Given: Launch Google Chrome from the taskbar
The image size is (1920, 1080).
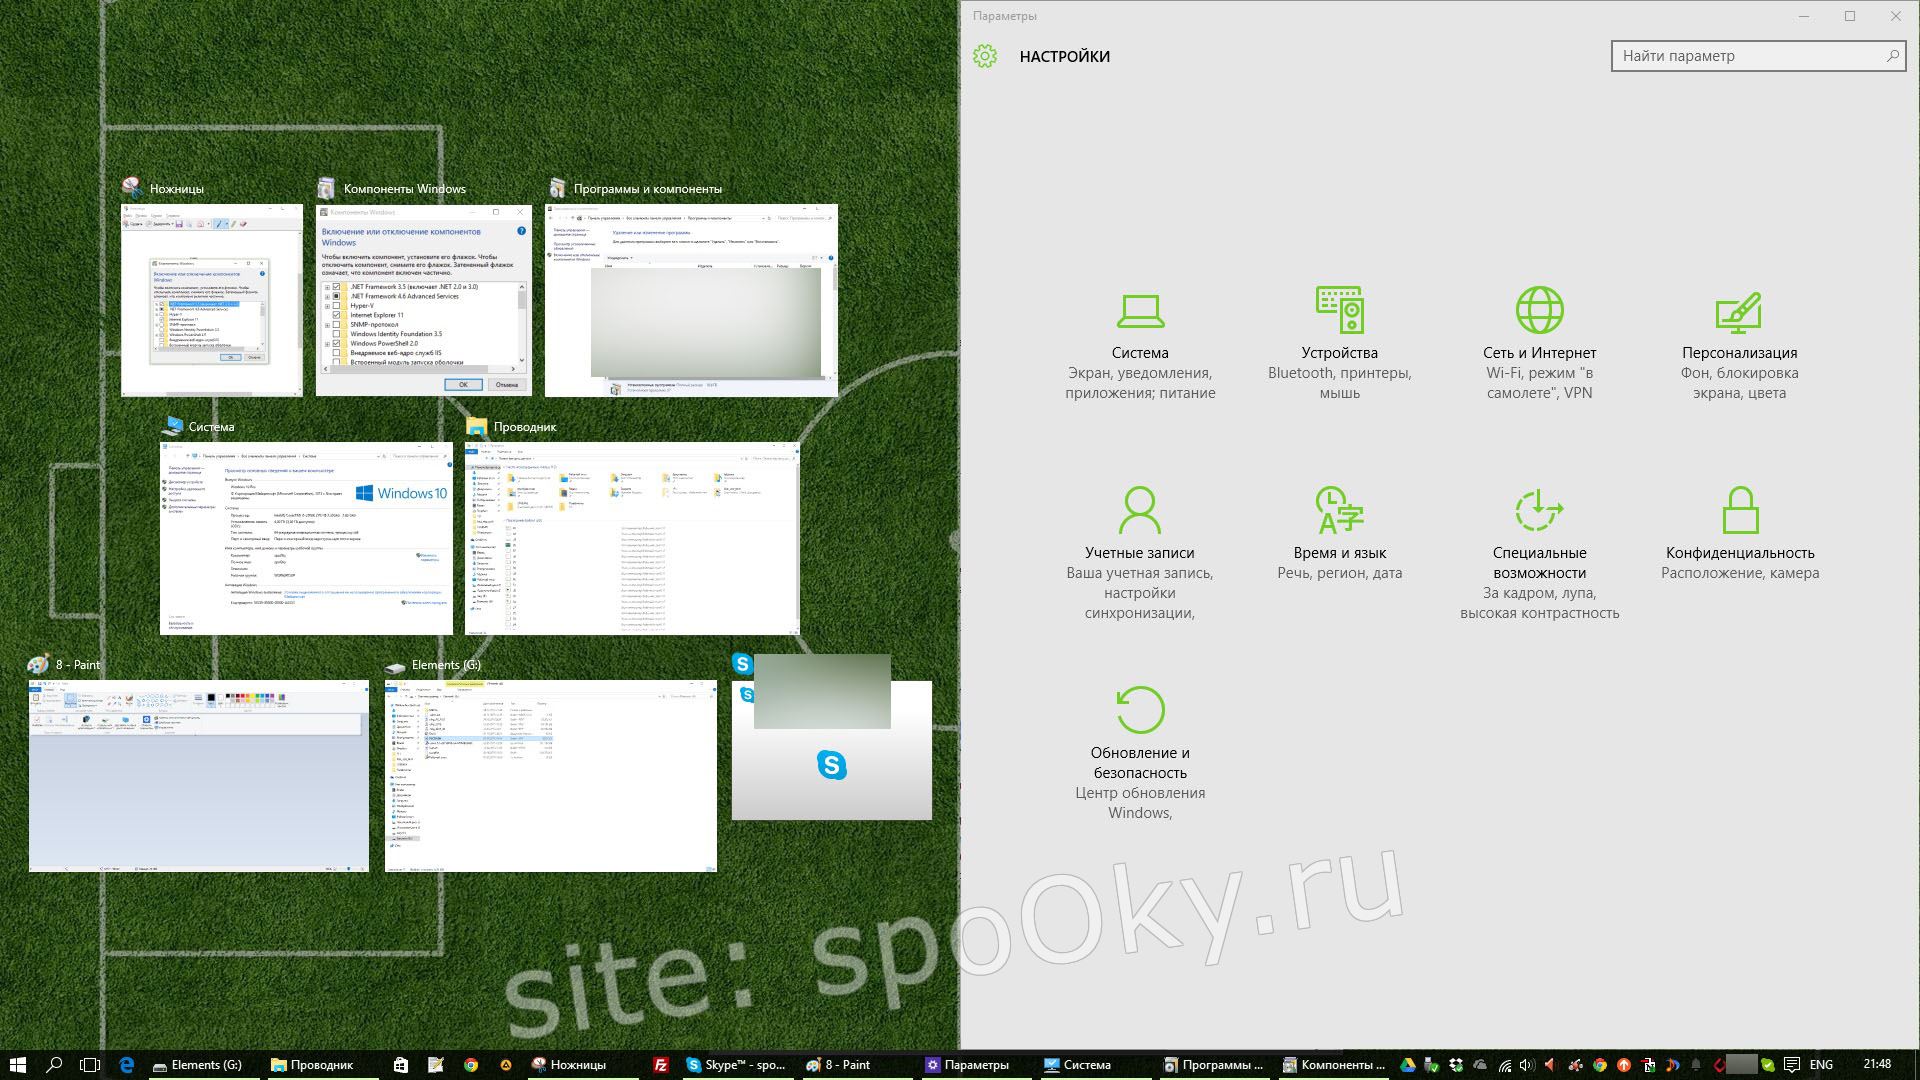Looking at the screenshot, I should pos(471,1065).
